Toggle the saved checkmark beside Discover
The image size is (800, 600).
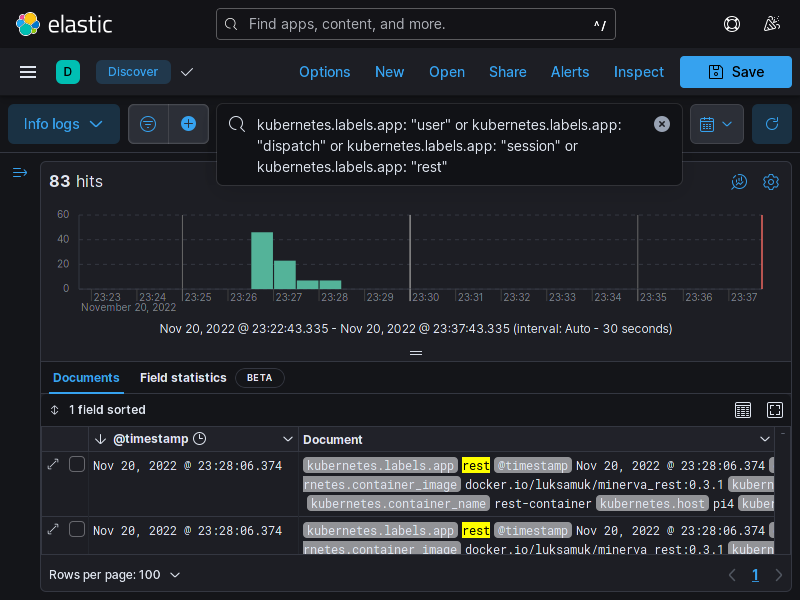(187, 72)
